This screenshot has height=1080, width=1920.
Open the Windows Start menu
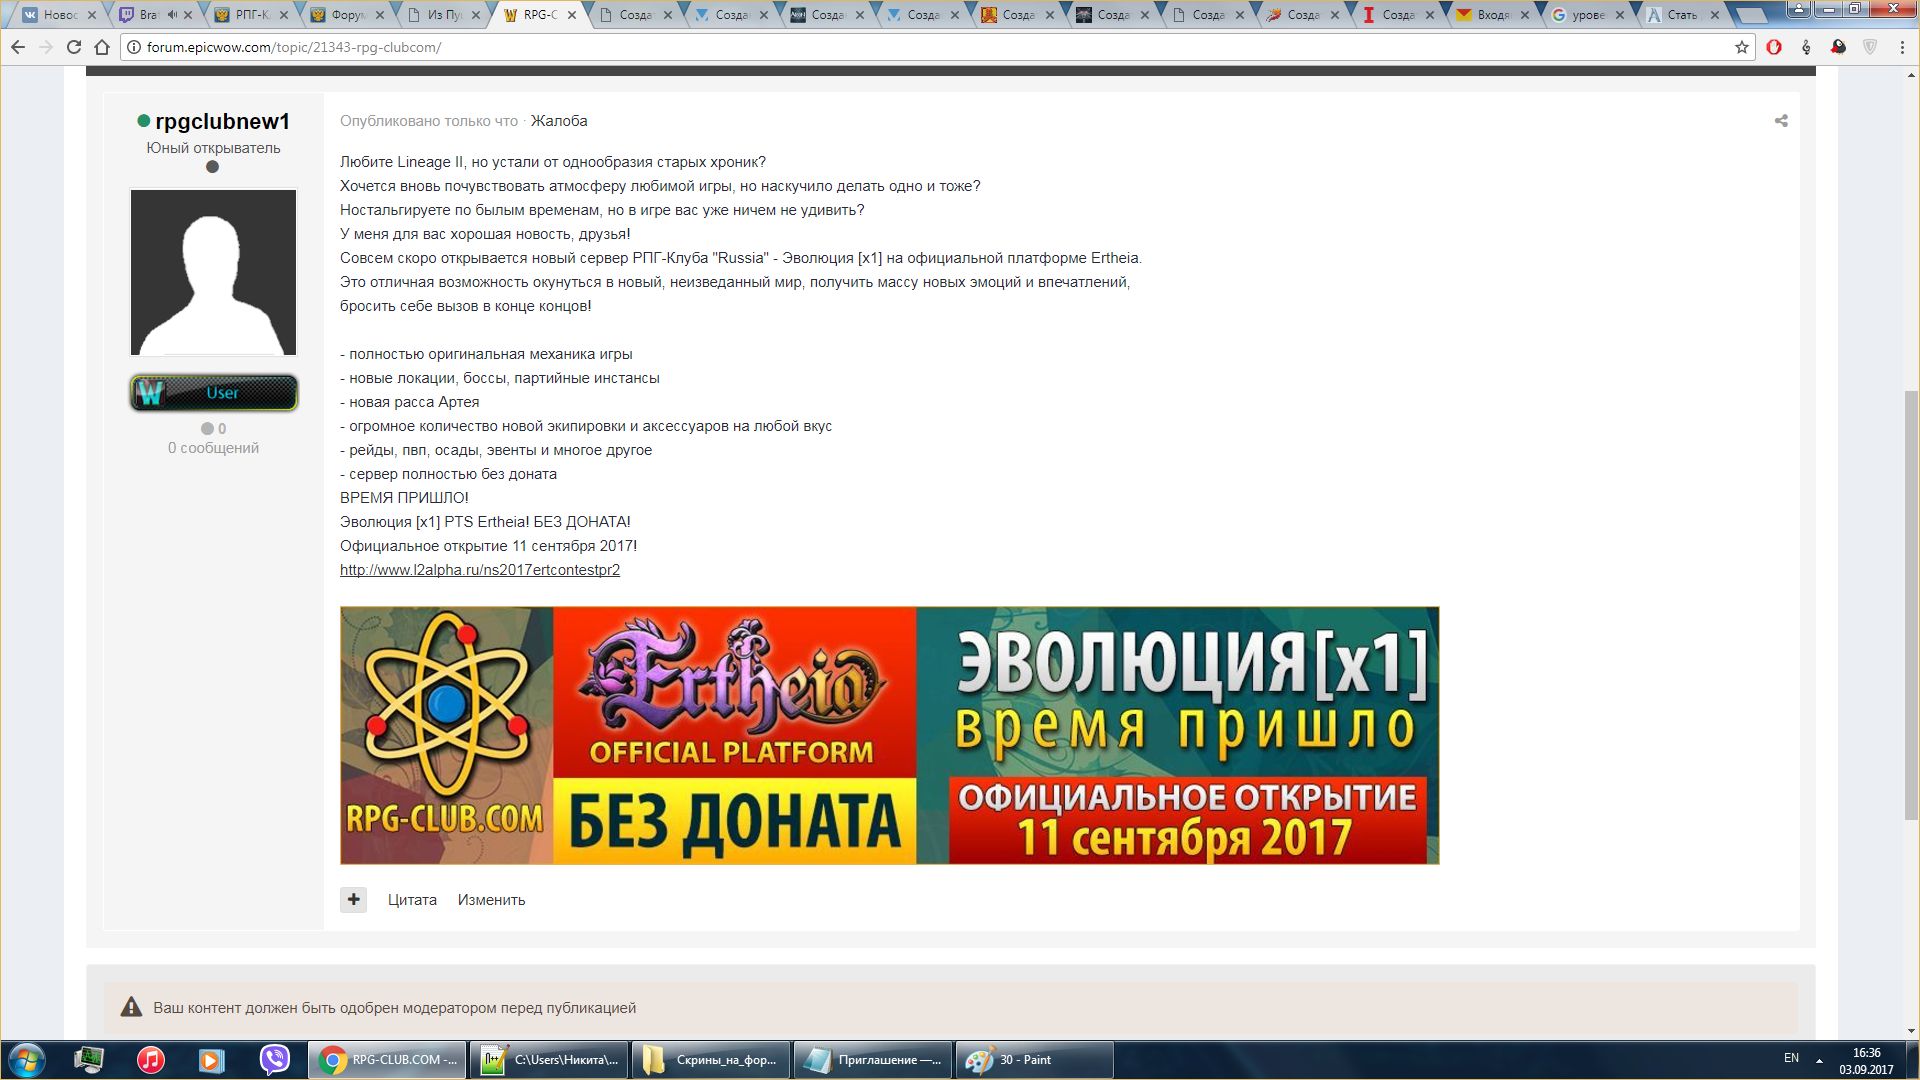click(26, 1060)
